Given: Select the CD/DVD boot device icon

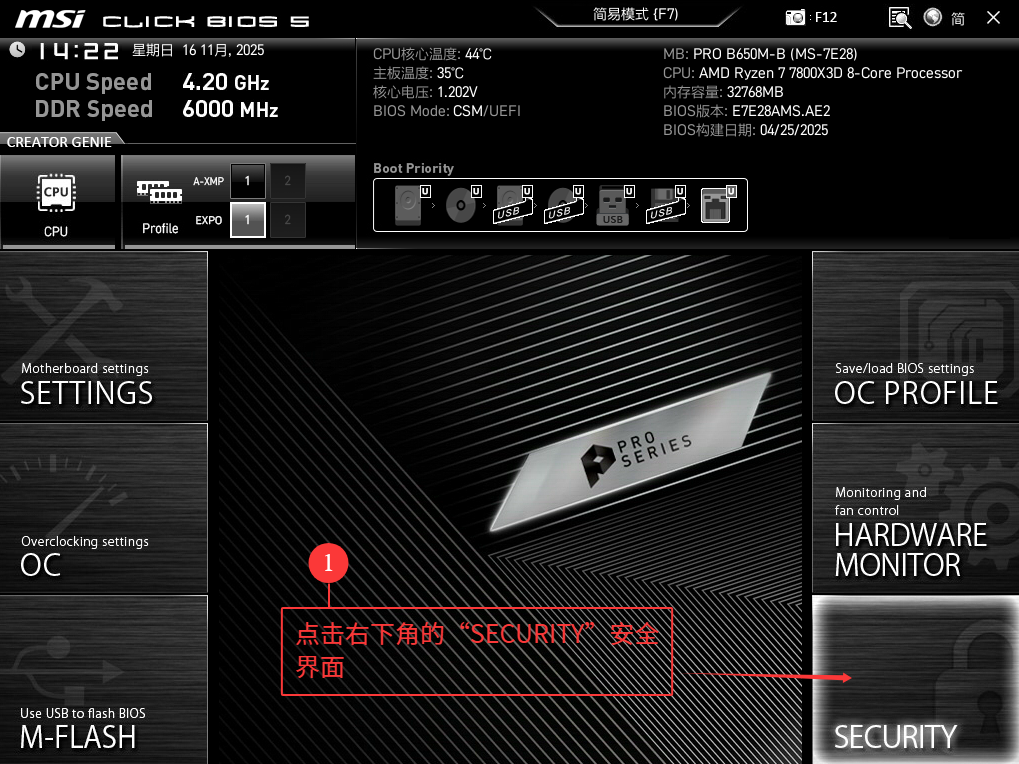Looking at the screenshot, I should click(x=461, y=204).
